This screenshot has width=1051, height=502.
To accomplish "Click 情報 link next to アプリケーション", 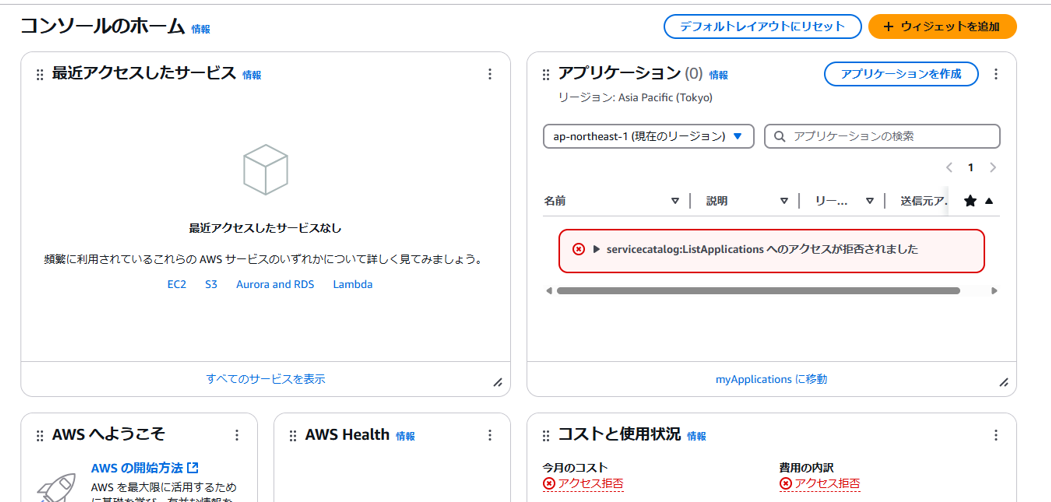I will (x=719, y=75).
